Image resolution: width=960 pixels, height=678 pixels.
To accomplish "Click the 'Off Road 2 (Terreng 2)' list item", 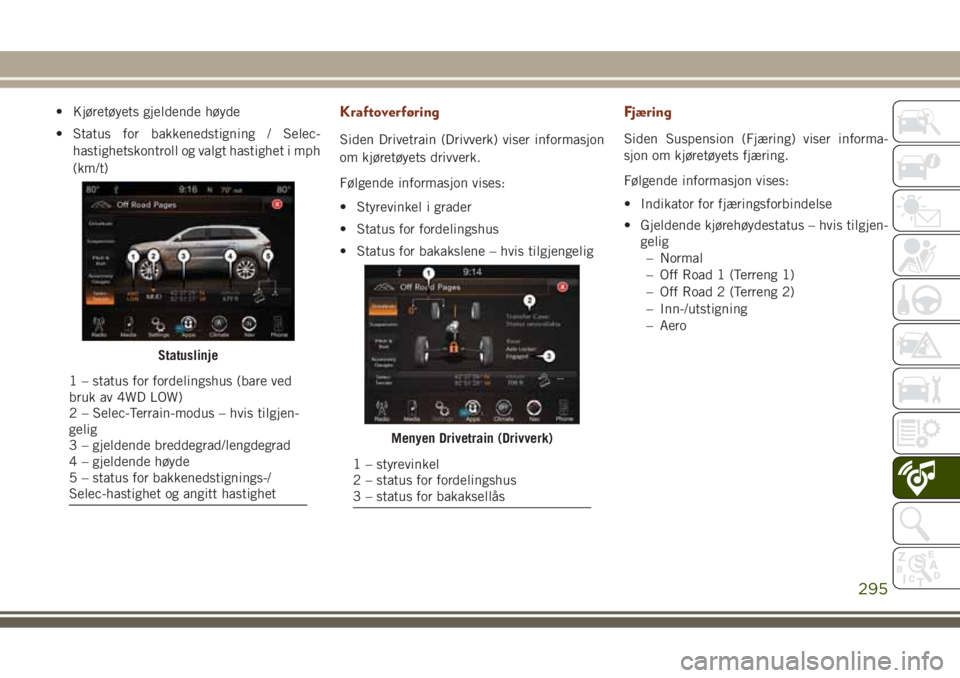I will tap(727, 292).
